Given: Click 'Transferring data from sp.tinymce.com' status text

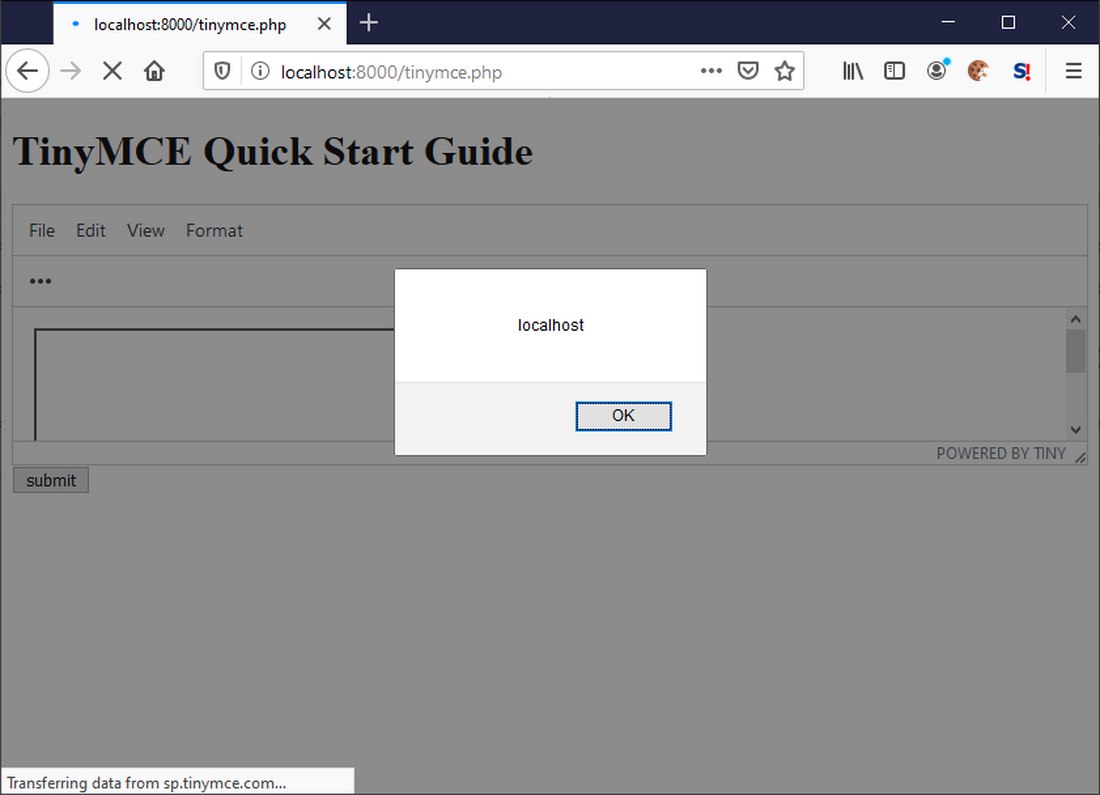Looking at the screenshot, I should point(147,783).
